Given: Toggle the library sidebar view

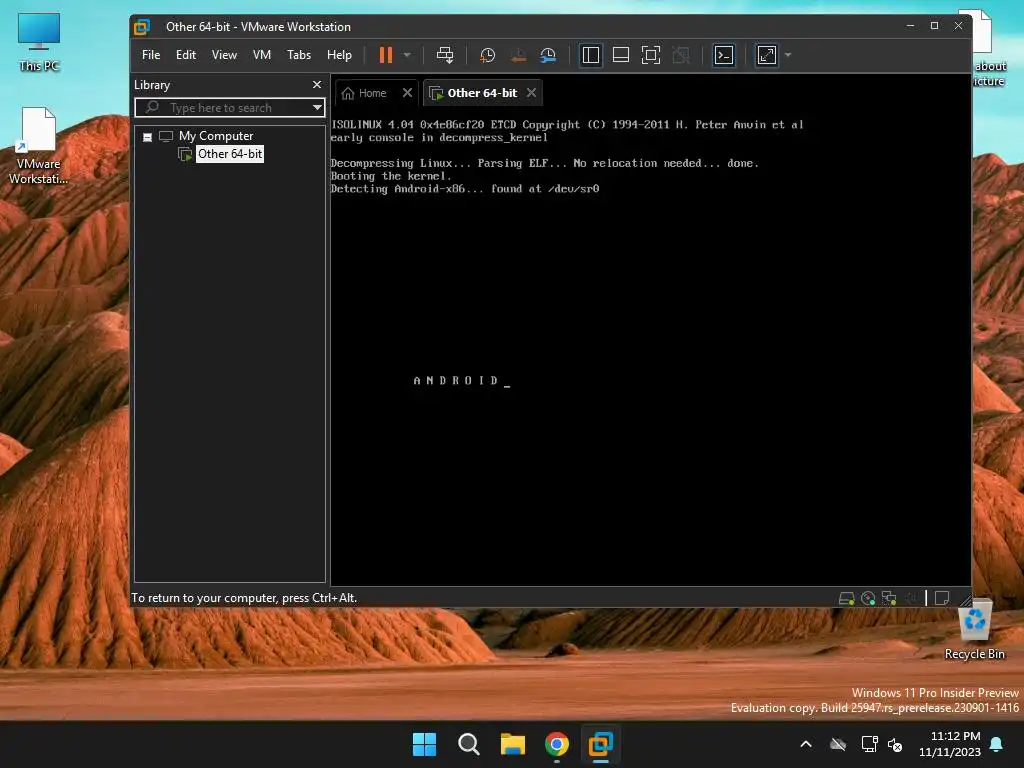Looking at the screenshot, I should [590, 55].
